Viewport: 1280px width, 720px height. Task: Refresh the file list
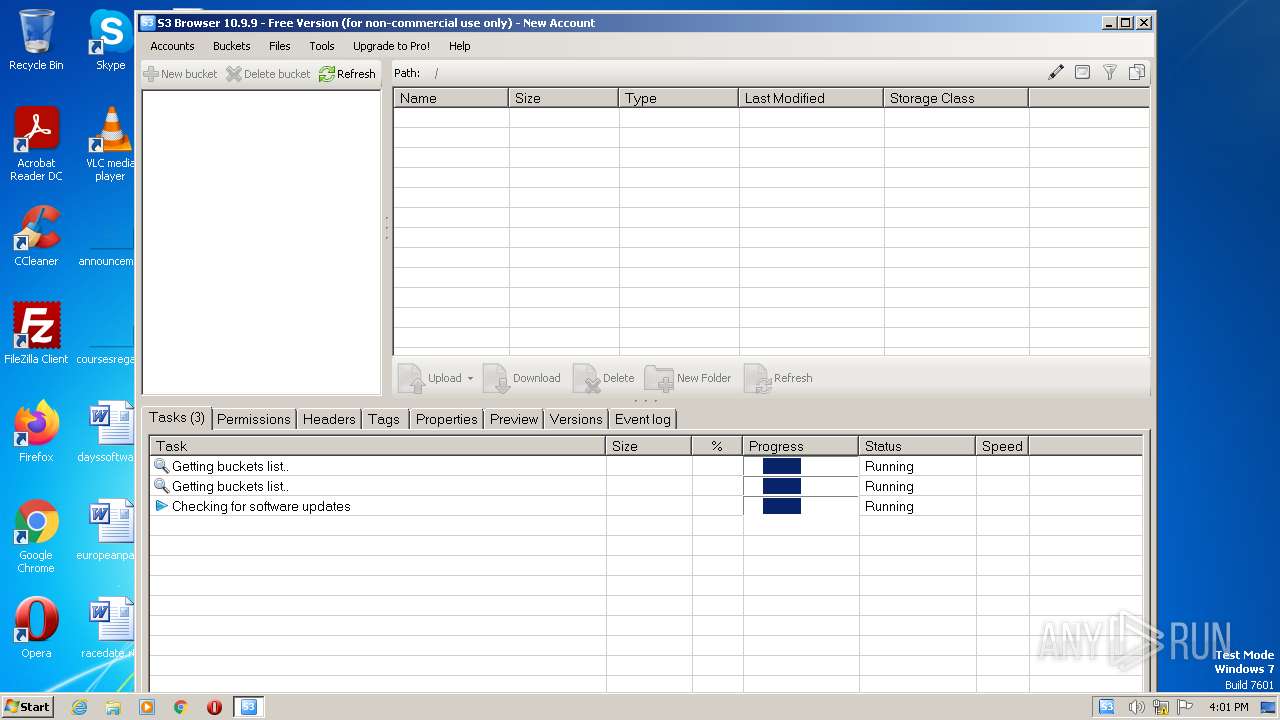[x=778, y=378]
